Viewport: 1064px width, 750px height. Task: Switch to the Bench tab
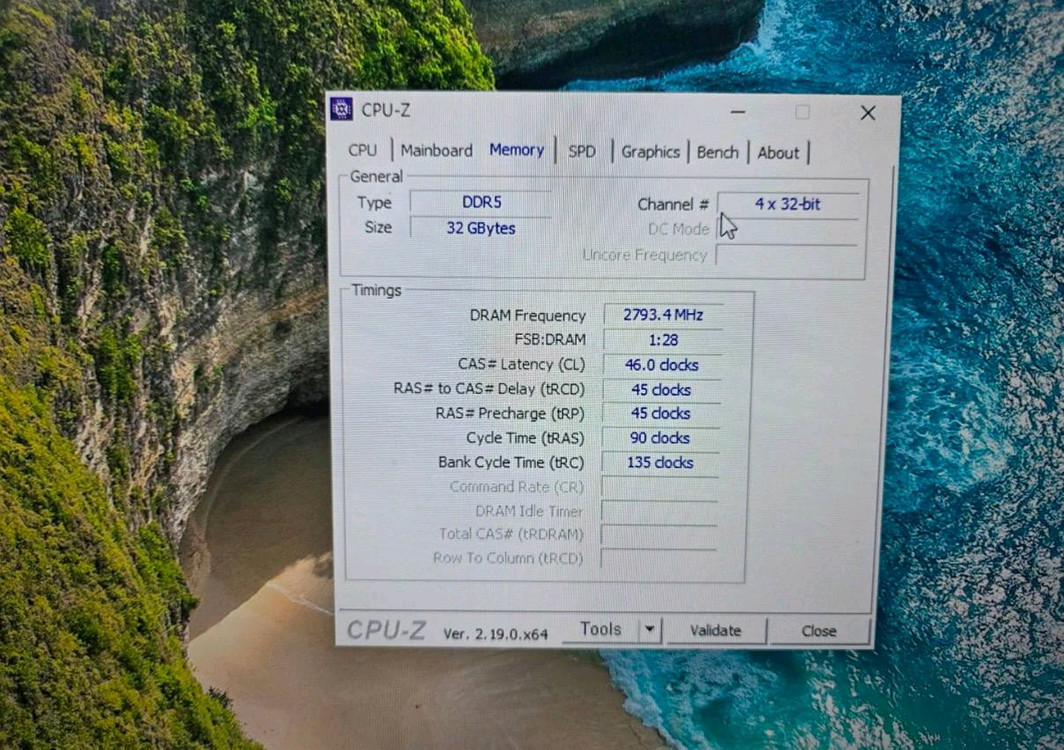pyautogui.click(x=718, y=152)
